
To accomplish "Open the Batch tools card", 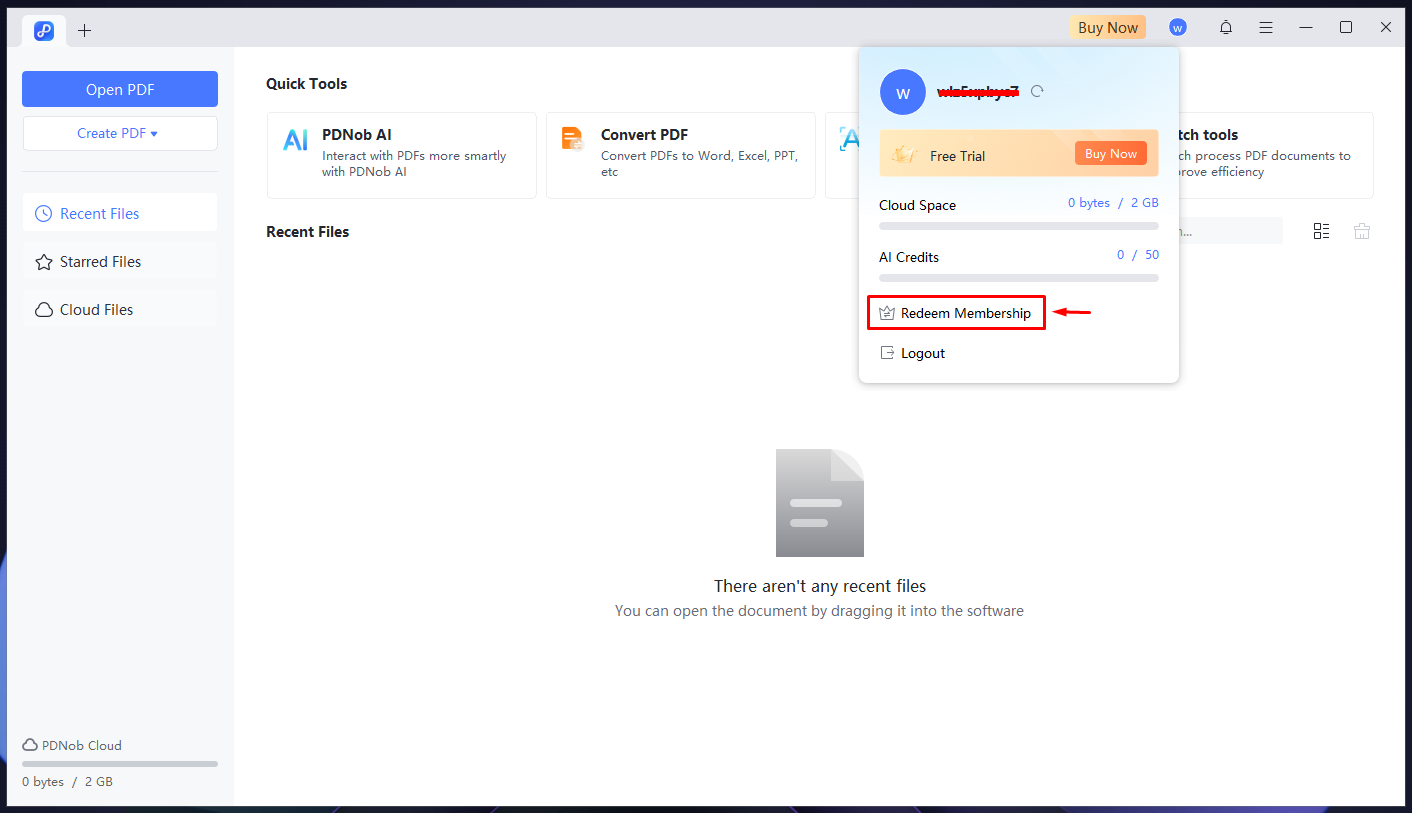I will tap(1276, 155).
